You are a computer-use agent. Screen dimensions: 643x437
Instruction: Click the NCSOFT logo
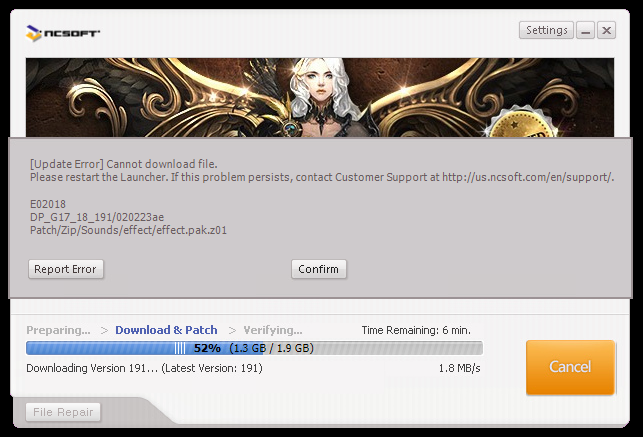pos(63,33)
